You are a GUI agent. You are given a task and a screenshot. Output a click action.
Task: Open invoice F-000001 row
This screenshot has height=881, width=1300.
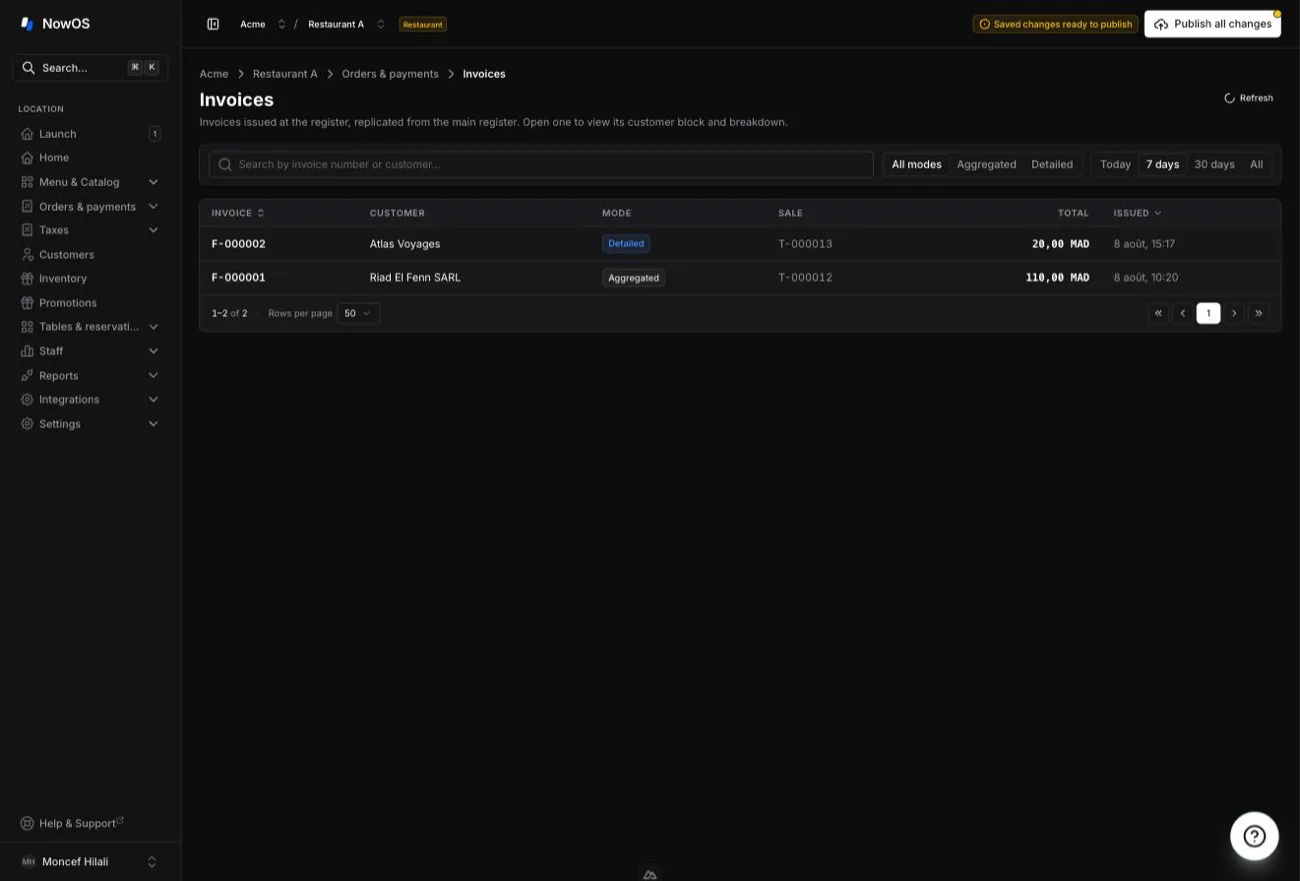click(x=740, y=278)
